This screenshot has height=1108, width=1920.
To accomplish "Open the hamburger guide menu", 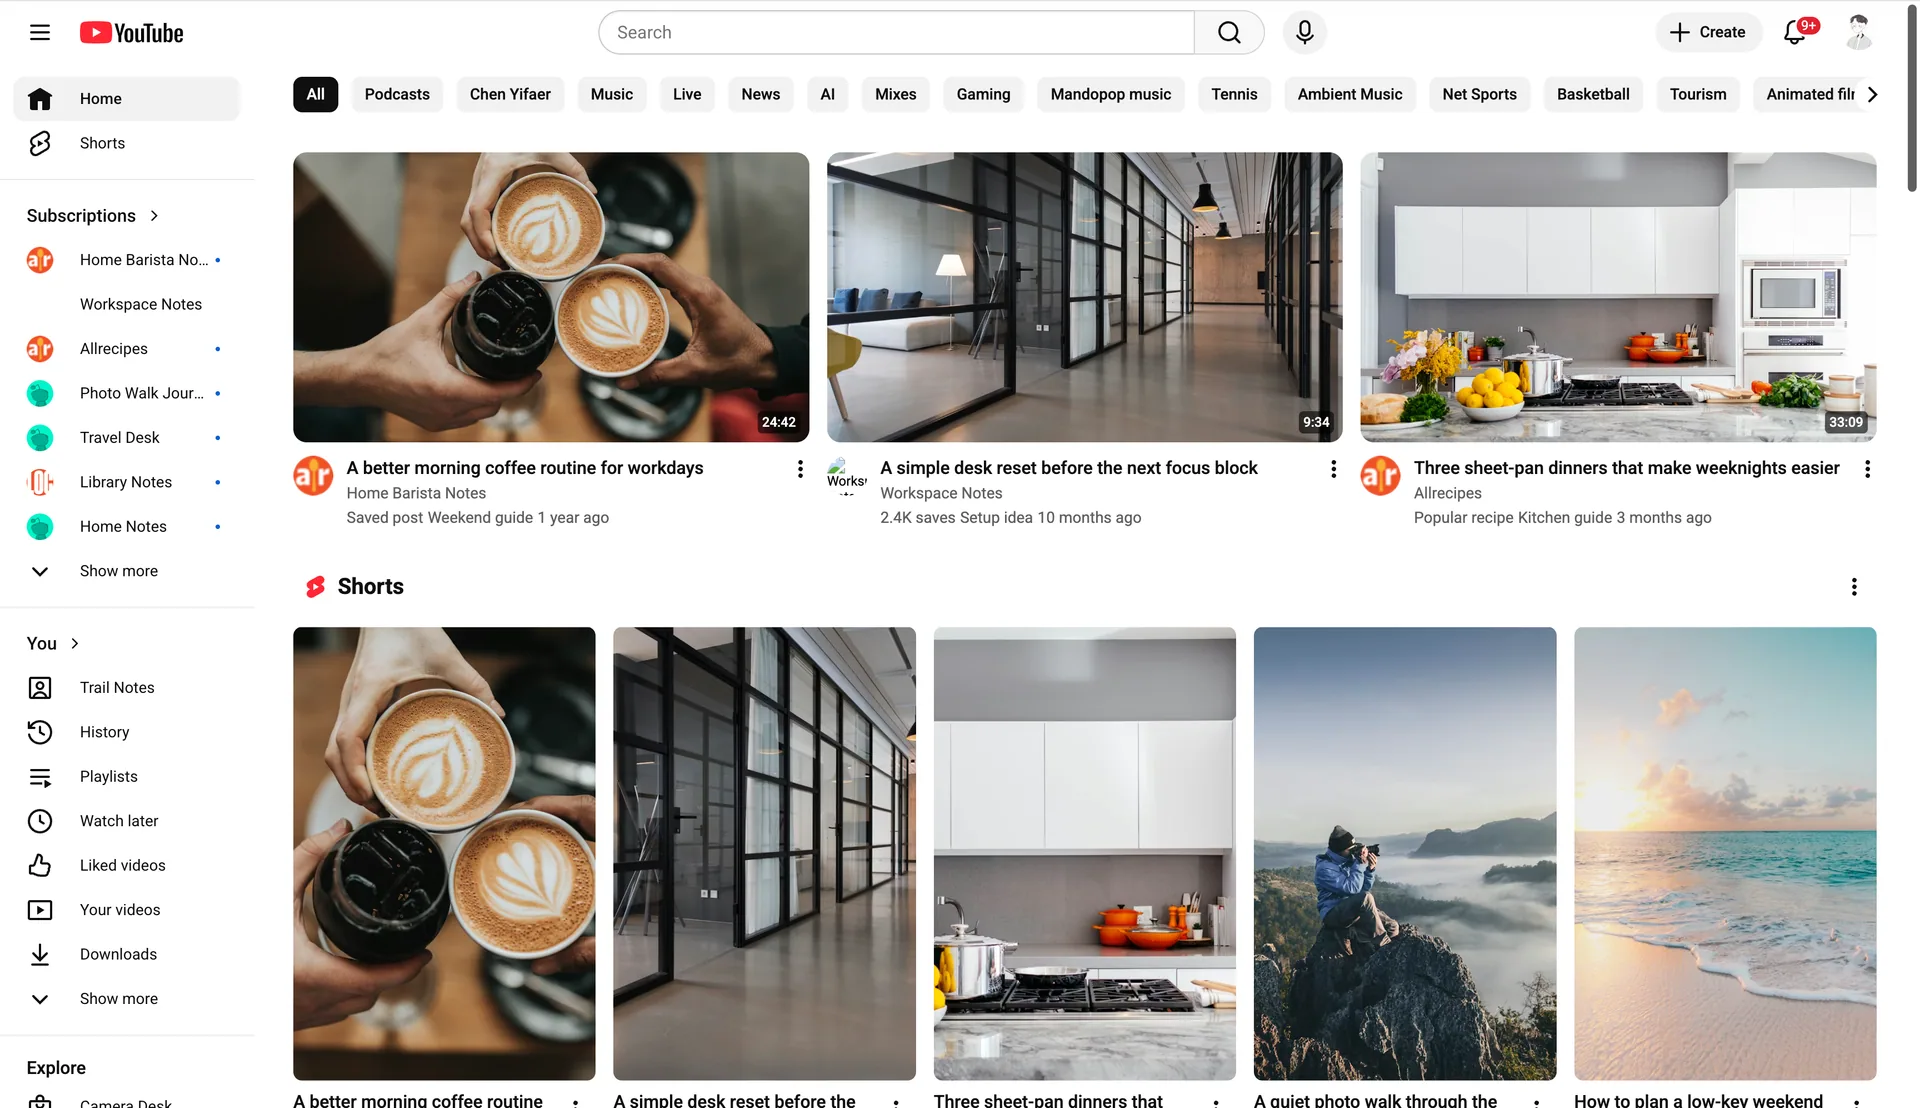I will [40, 32].
